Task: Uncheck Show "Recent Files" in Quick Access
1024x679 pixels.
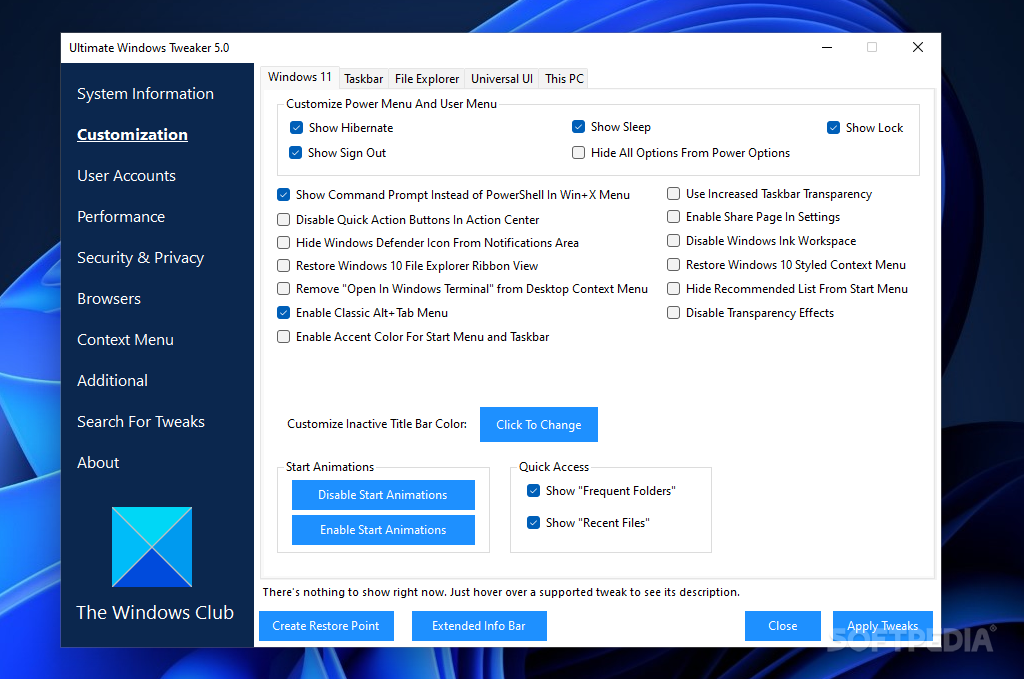Action: point(534,522)
